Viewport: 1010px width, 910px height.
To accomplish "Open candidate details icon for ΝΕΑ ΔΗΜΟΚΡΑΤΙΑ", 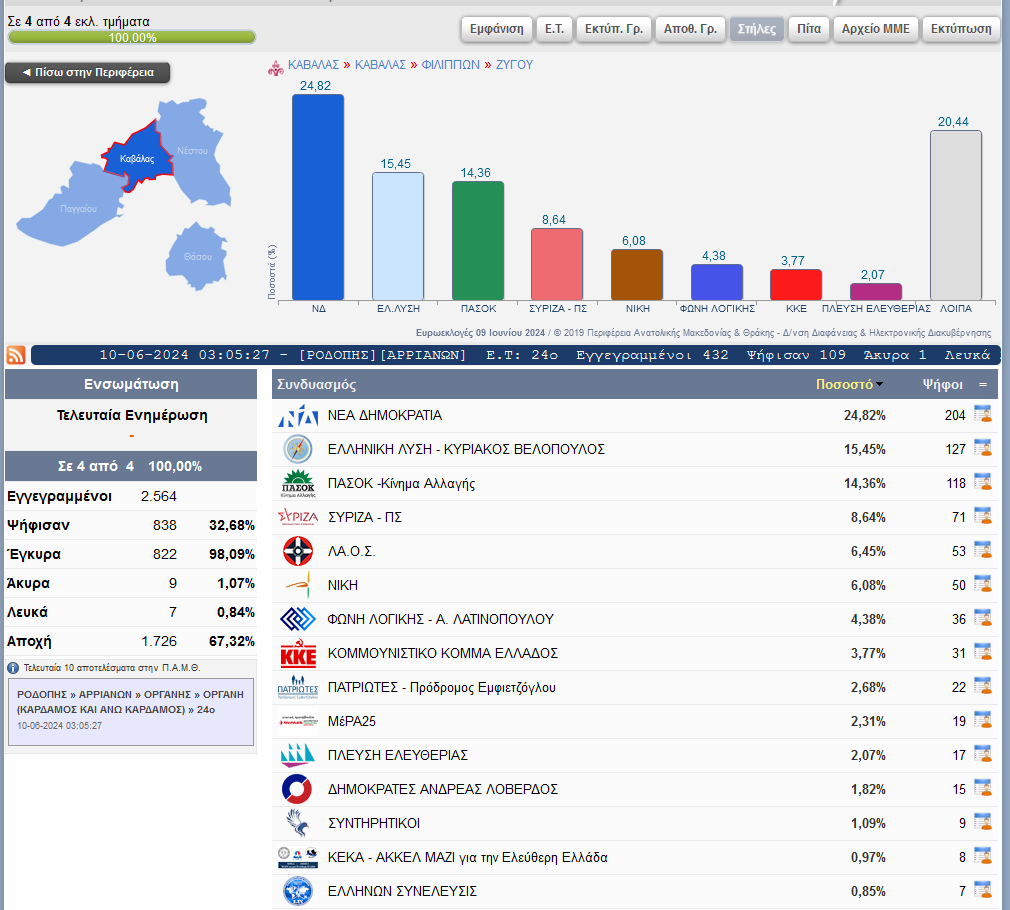I will [x=982, y=415].
